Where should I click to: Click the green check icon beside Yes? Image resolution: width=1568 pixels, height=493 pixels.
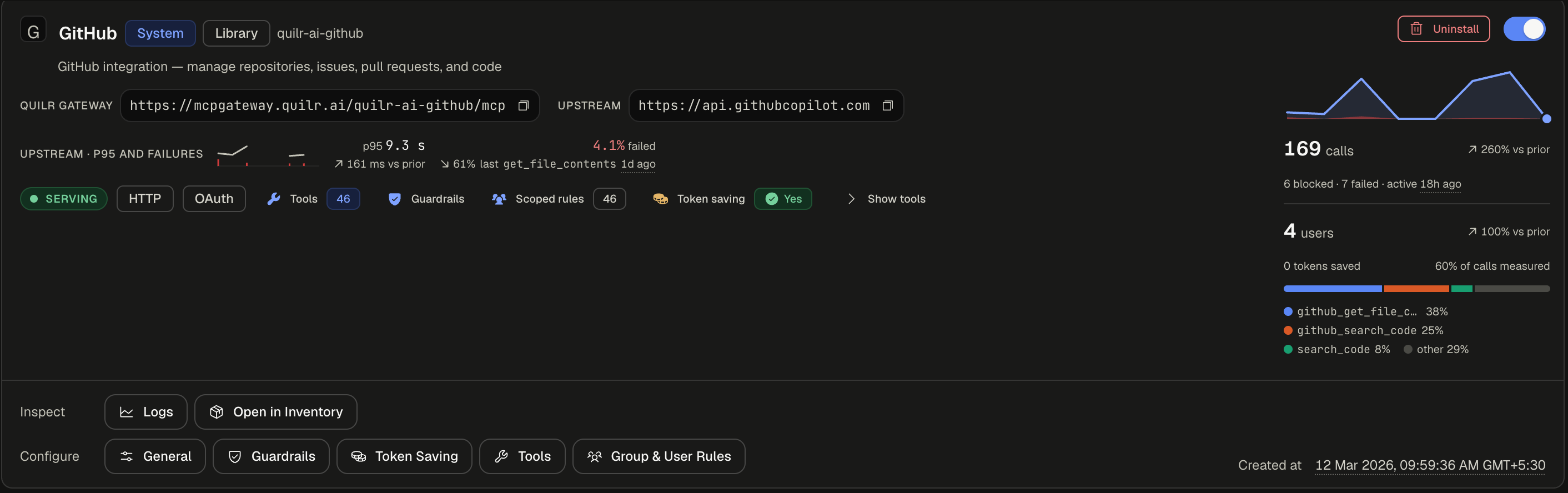[771, 199]
